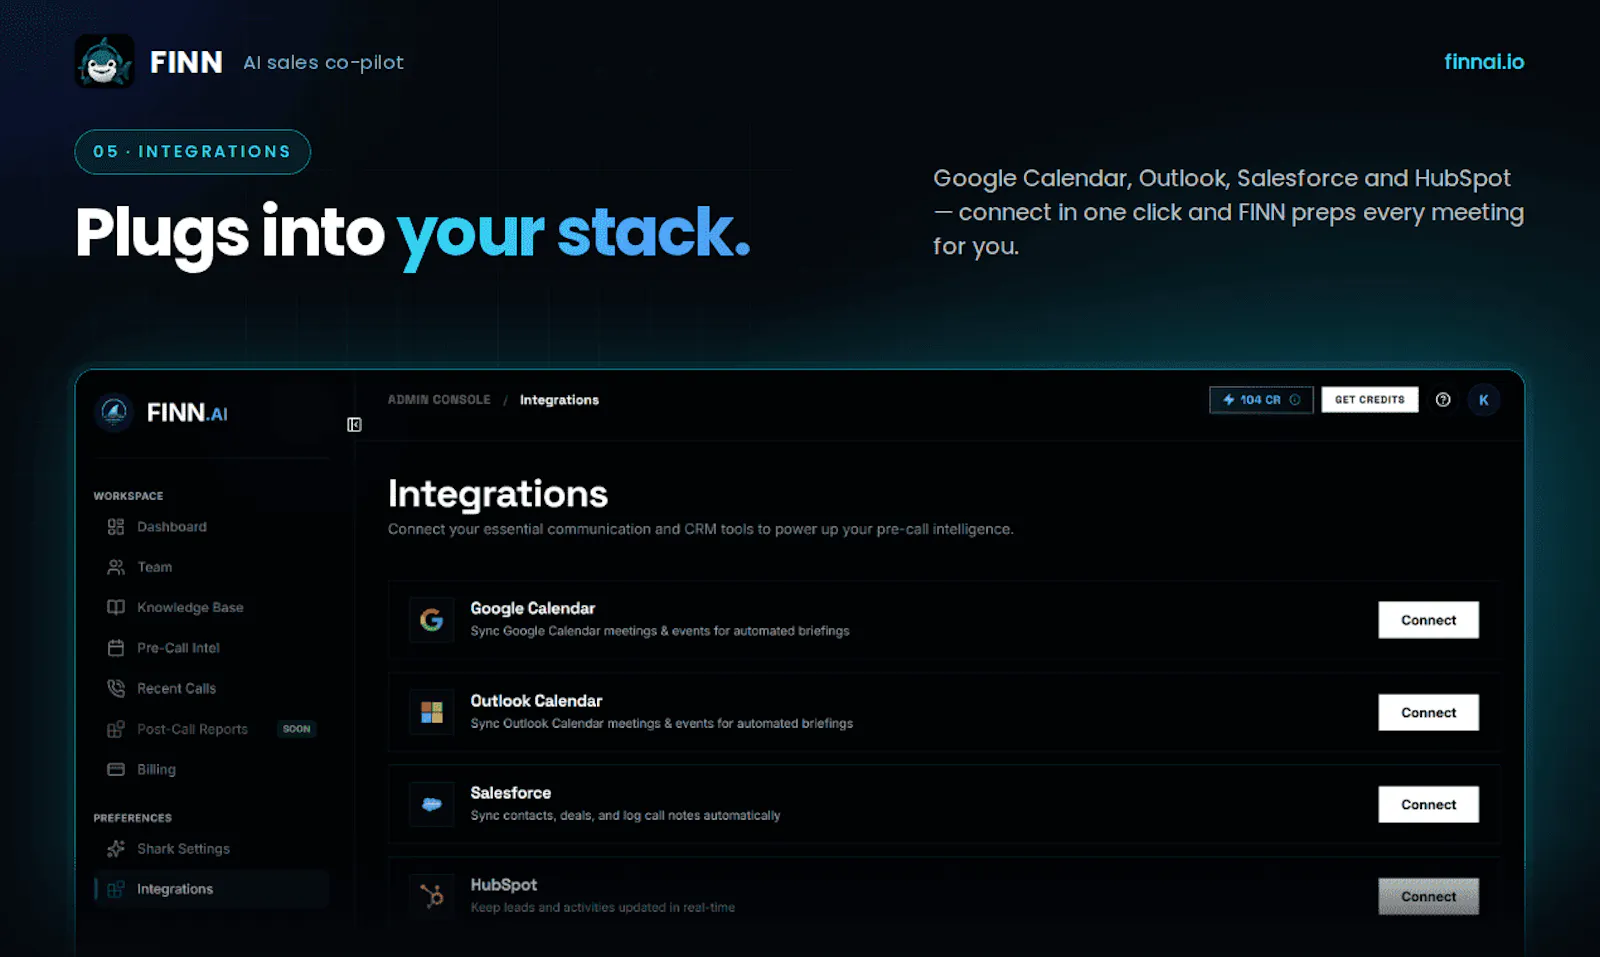Image resolution: width=1600 pixels, height=957 pixels.
Task: Click Admin Console breadcrumb
Action: tap(439, 400)
